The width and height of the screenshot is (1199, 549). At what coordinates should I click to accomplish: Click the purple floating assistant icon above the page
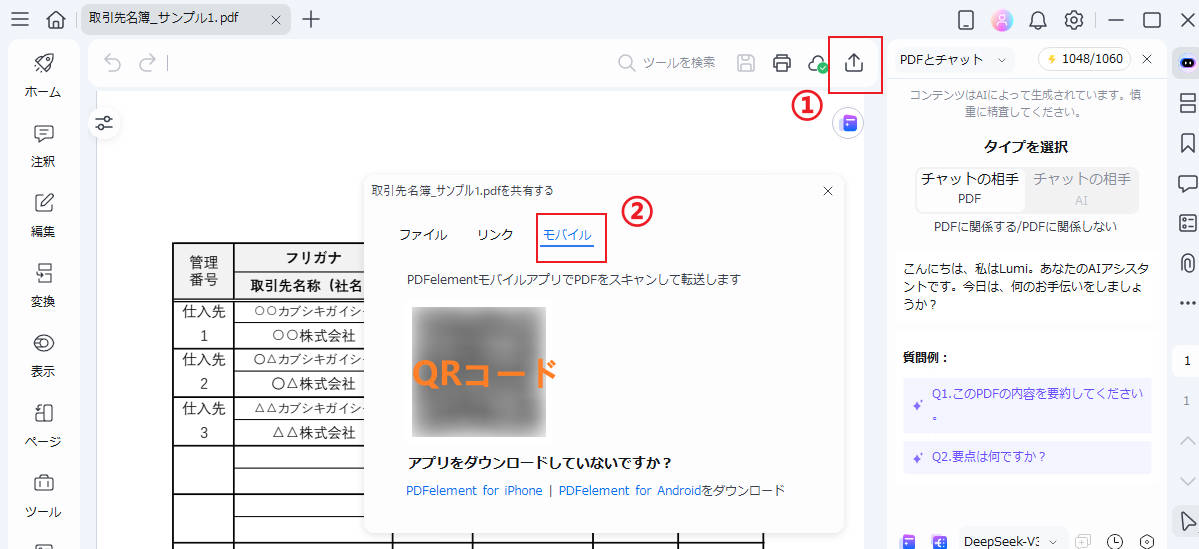(848, 123)
